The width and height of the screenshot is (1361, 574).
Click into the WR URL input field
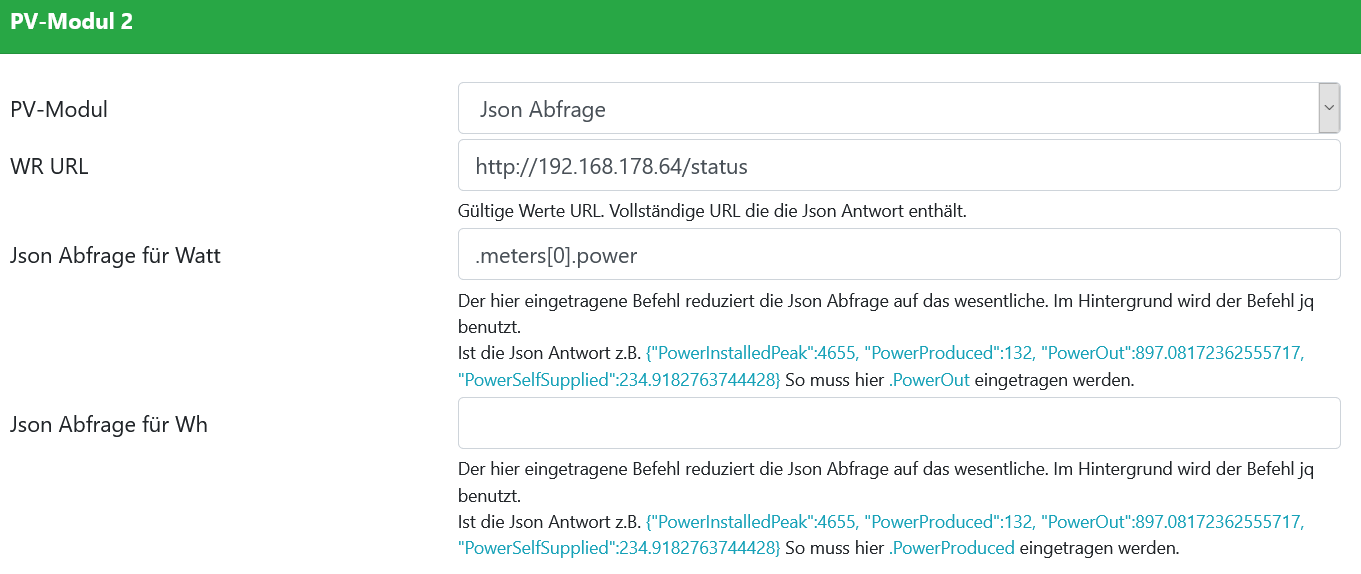[x=898, y=166]
